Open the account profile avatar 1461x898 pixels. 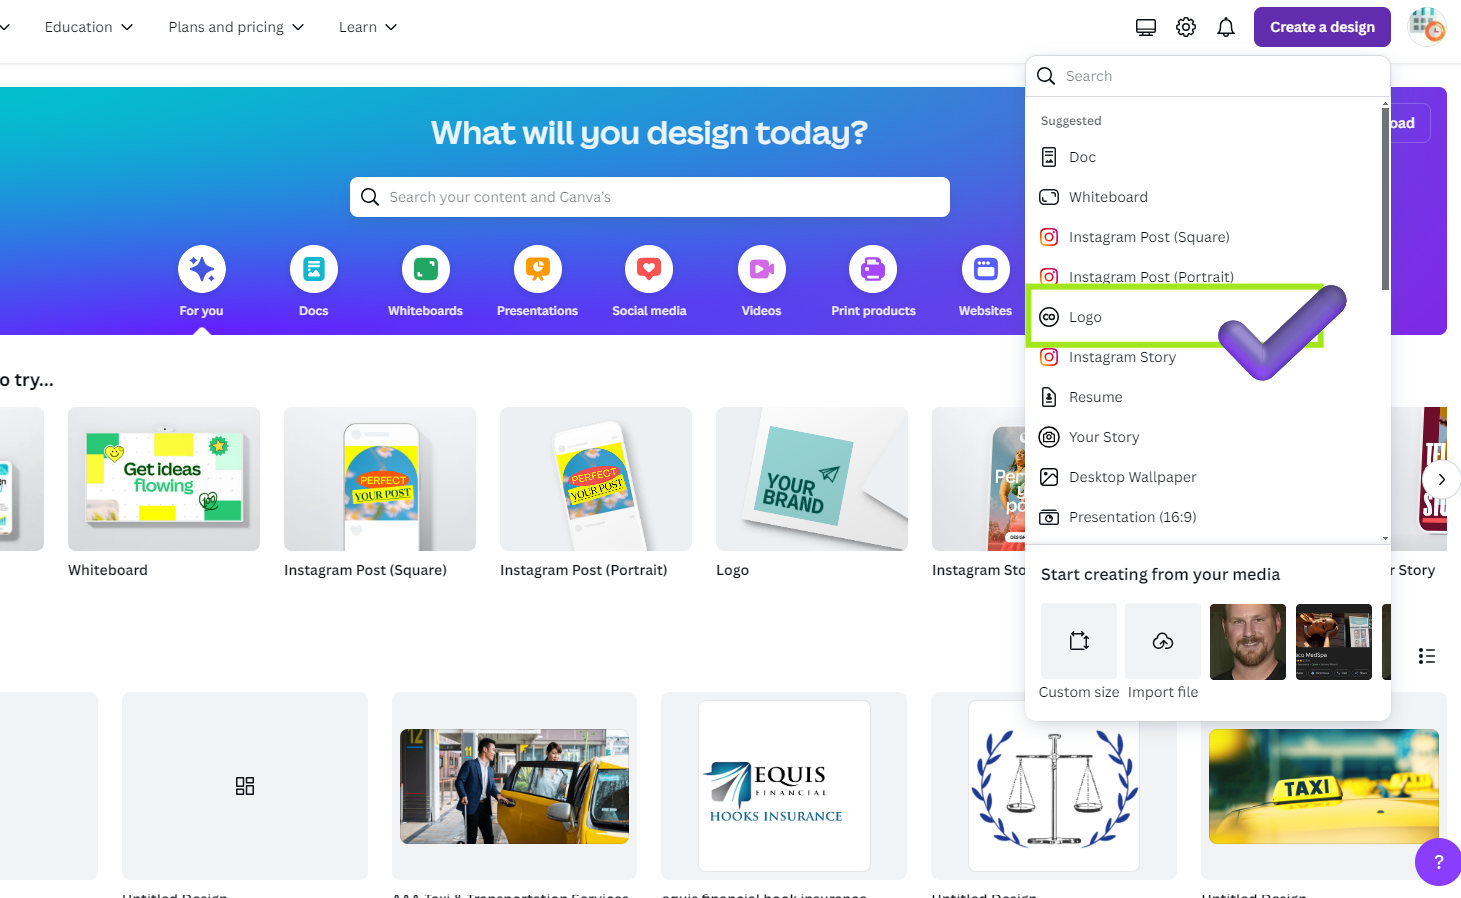pyautogui.click(x=1427, y=27)
